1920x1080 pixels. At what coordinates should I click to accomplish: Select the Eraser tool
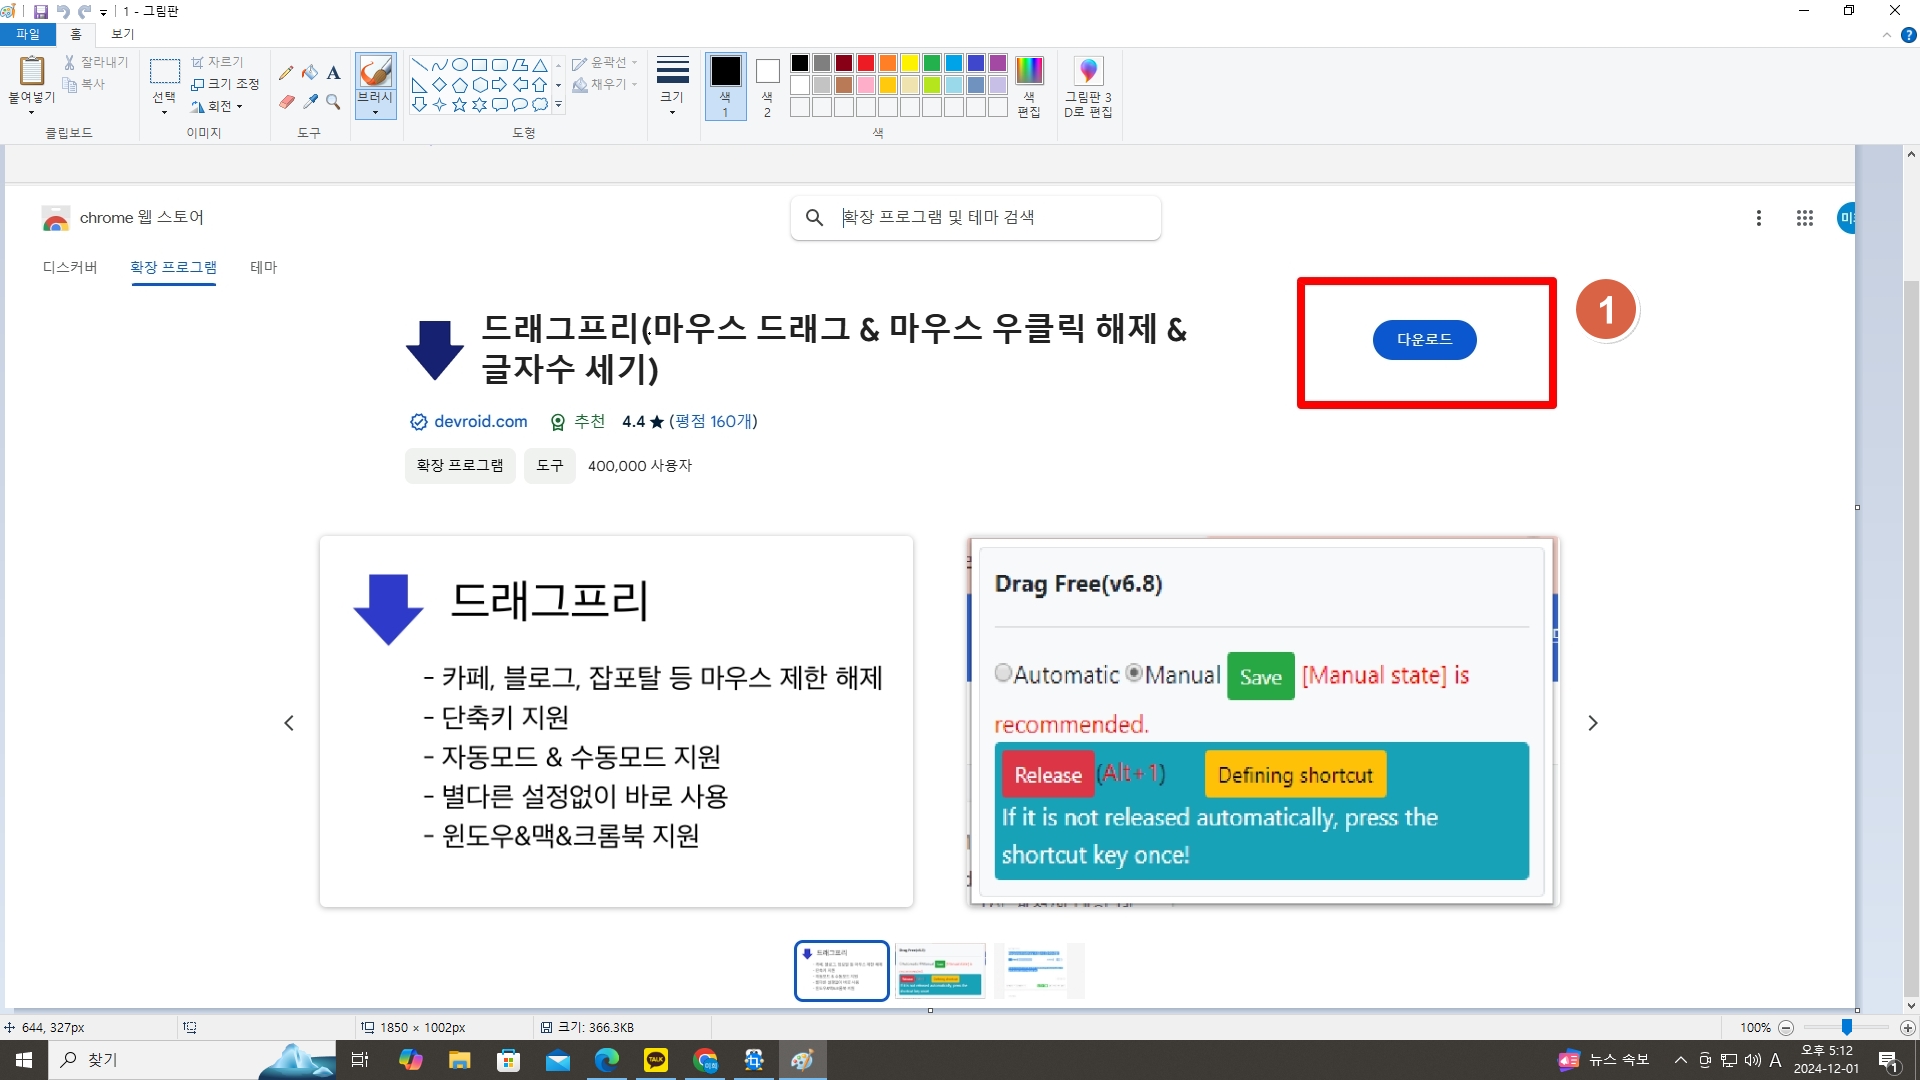pyautogui.click(x=286, y=102)
